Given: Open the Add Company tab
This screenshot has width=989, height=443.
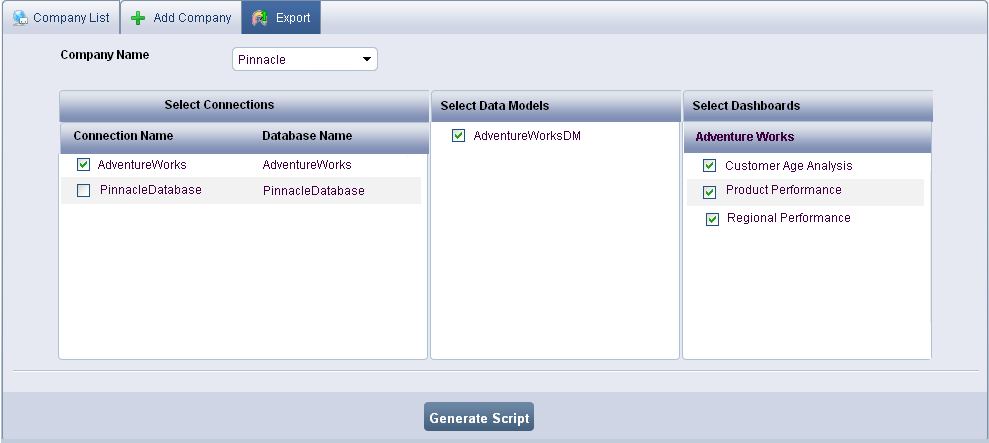Looking at the screenshot, I should coord(192,18).
